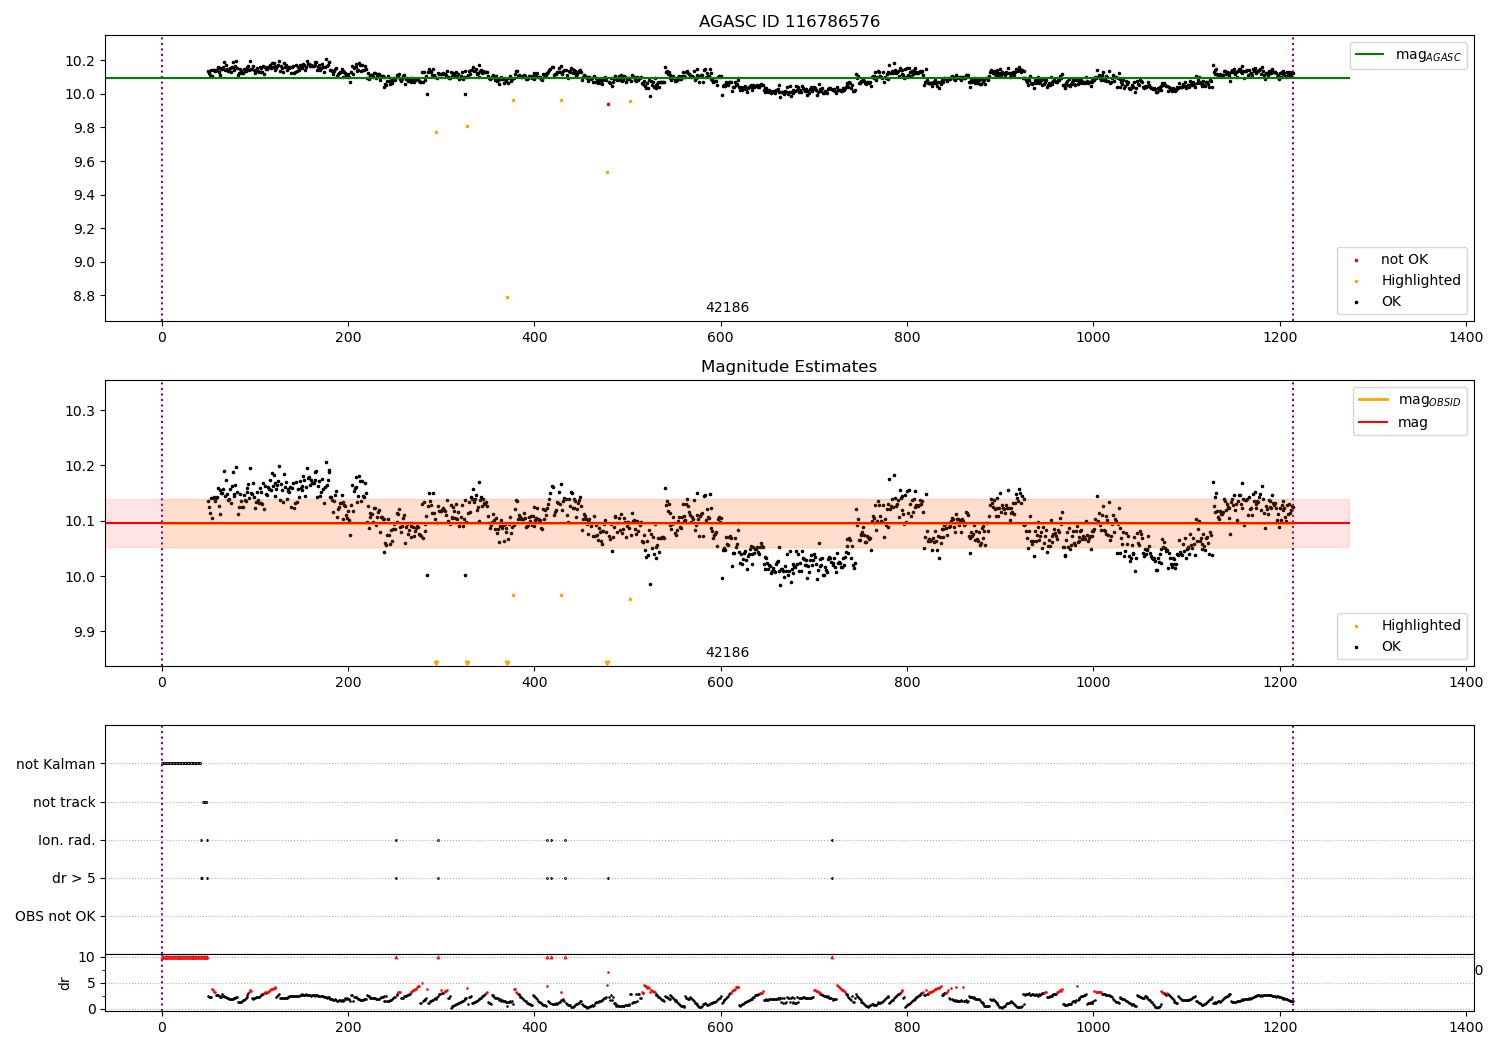Click the 1000 x-tick under Magnitude Estimates plot
The width and height of the screenshot is (1500, 1050).
(1093, 683)
